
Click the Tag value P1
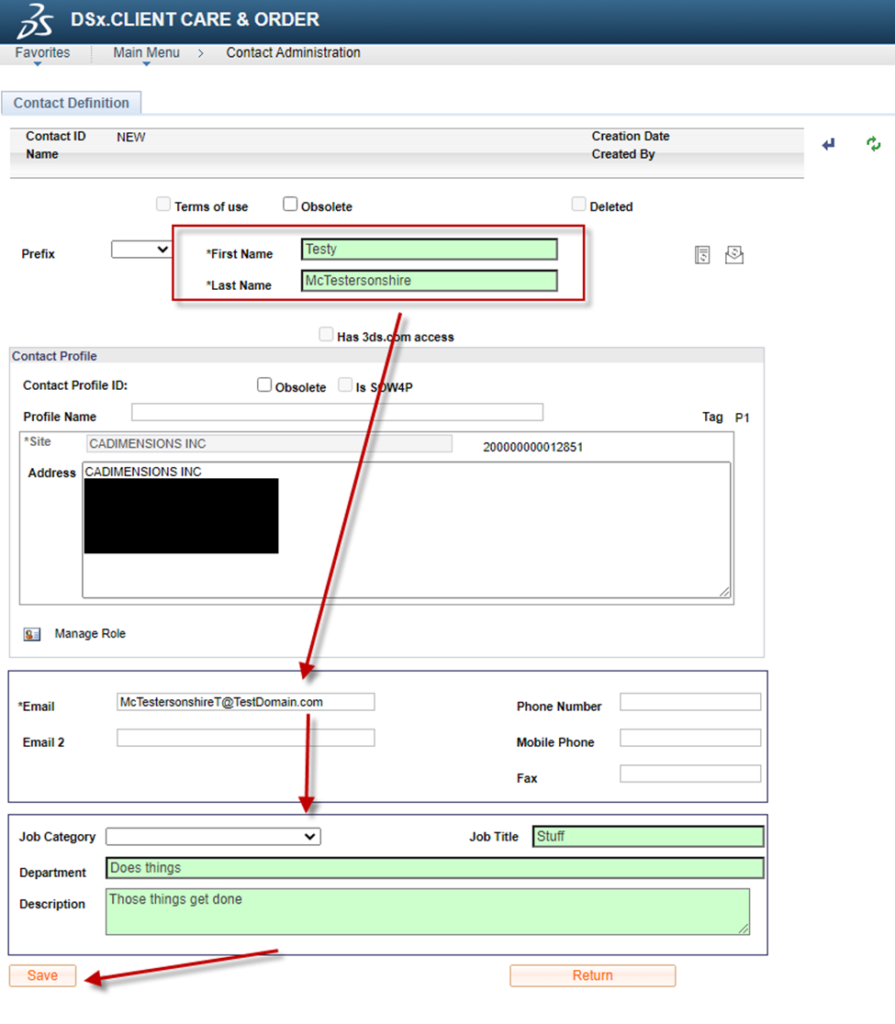742,417
